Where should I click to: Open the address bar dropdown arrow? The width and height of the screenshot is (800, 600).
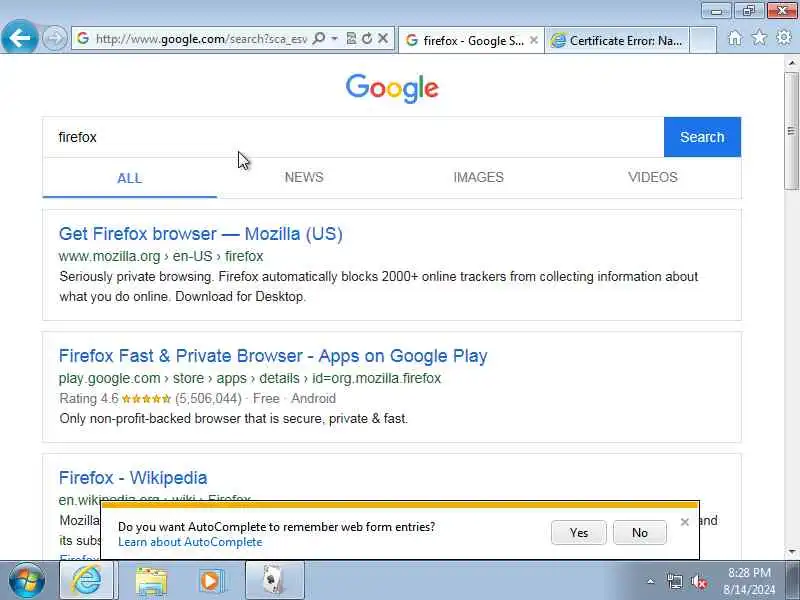[334, 38]
